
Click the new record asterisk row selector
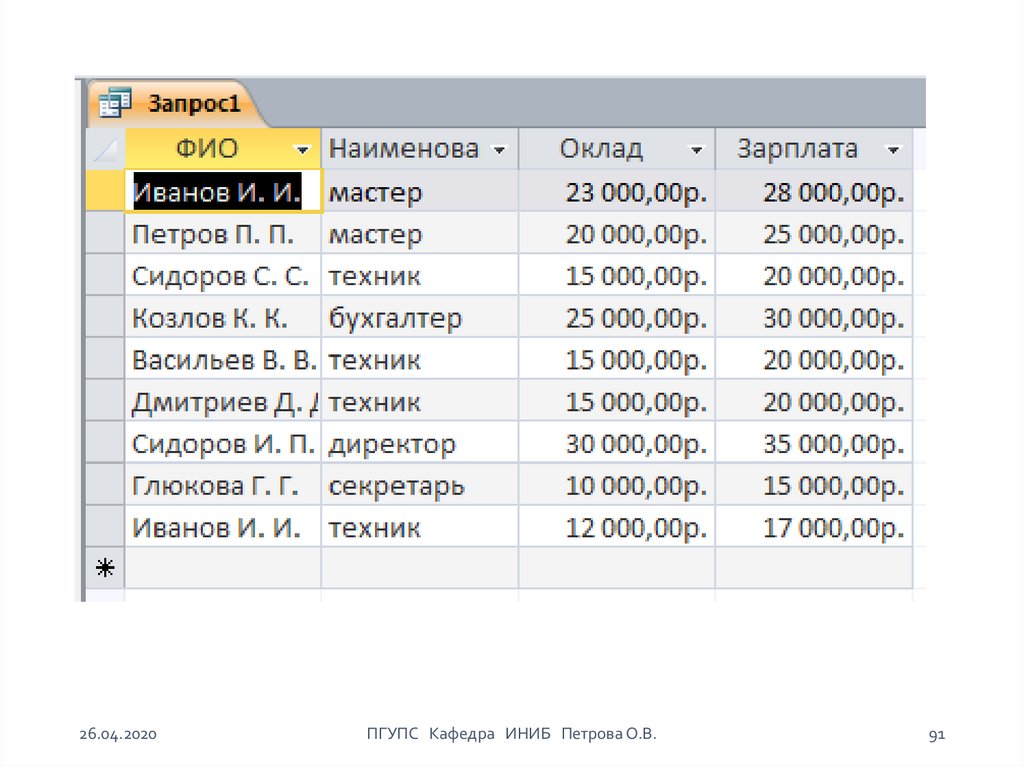[105, 568]
